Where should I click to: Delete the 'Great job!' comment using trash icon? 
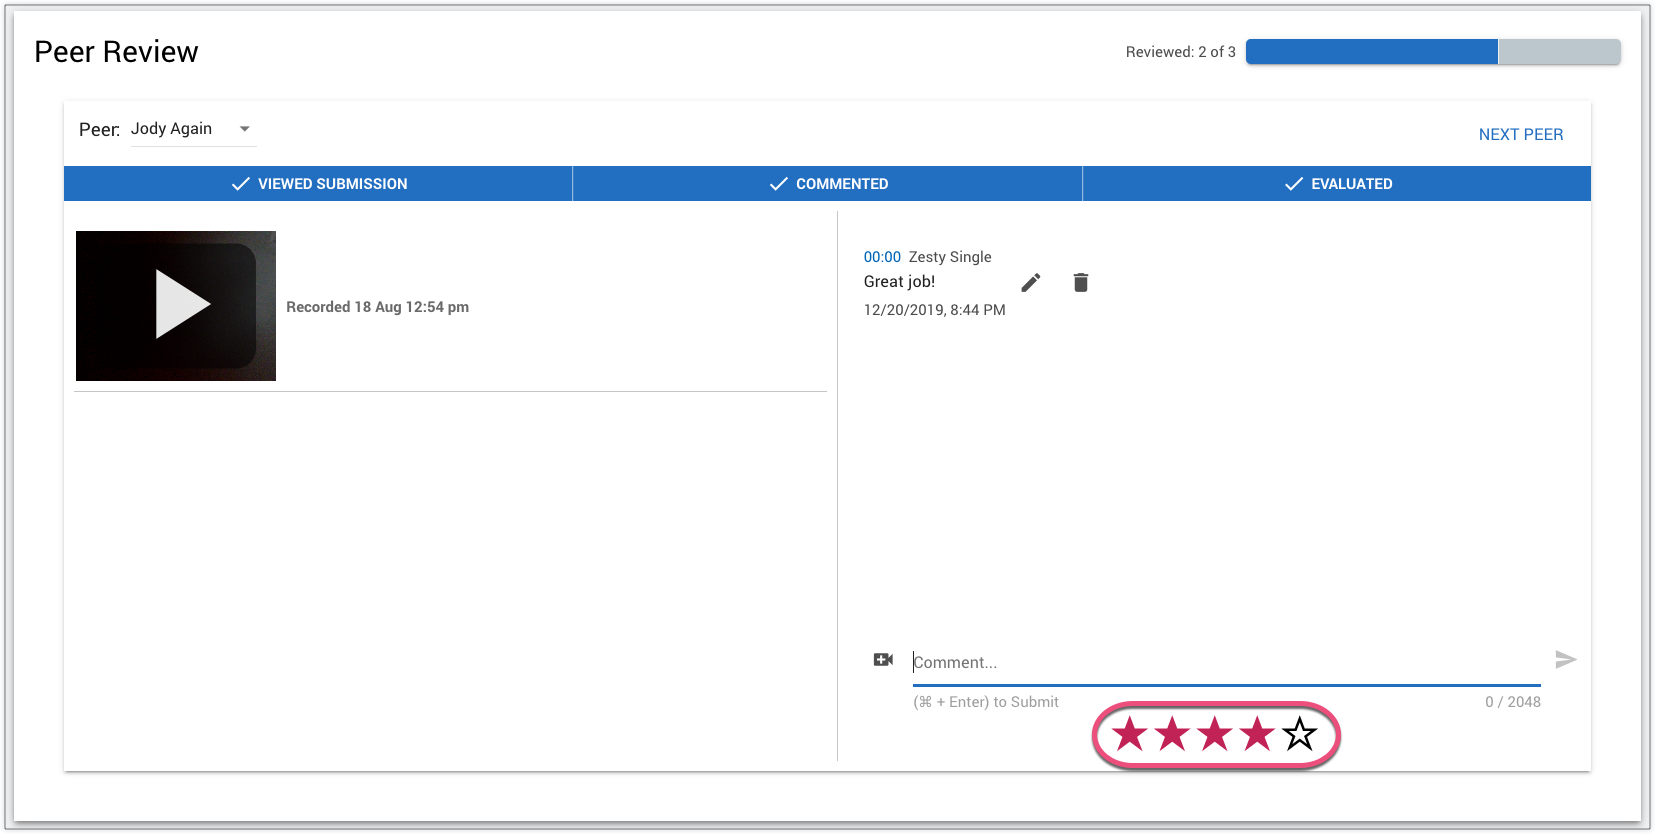point(1080,283)
